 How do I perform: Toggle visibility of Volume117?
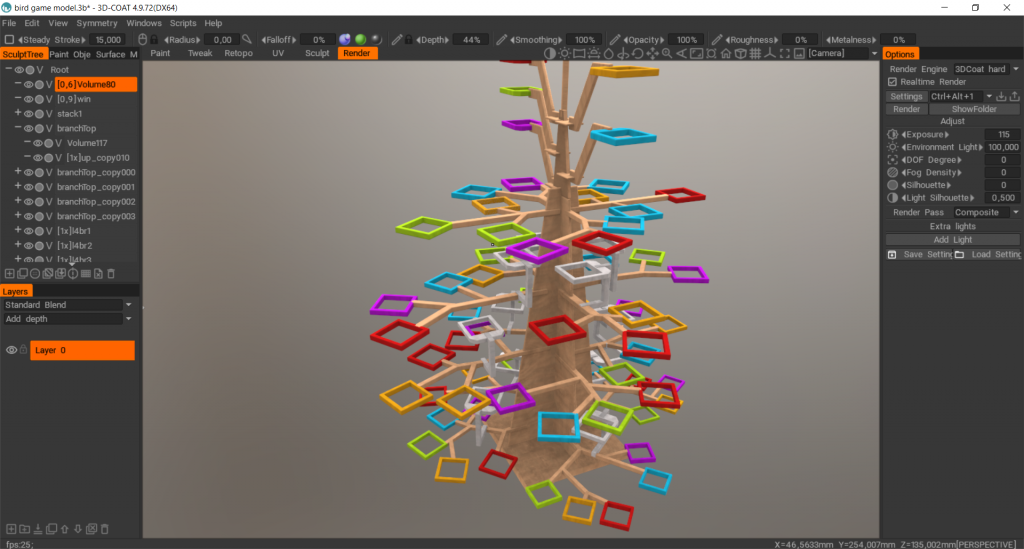[38, 143]
